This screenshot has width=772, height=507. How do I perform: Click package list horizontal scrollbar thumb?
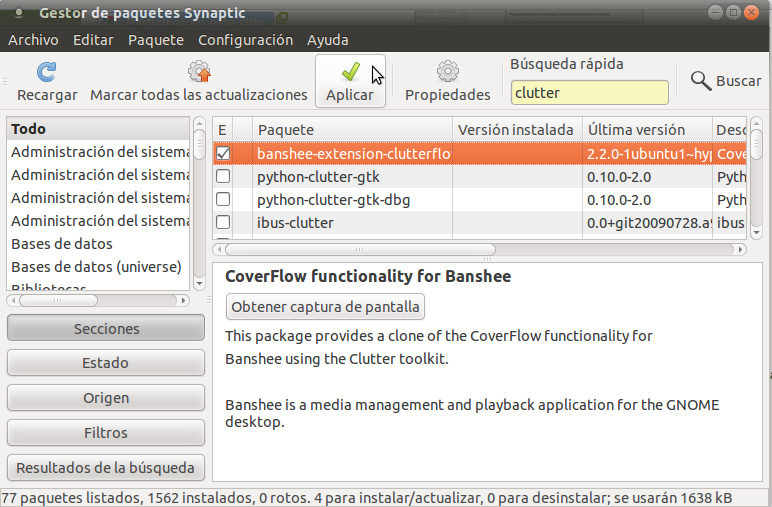pyautogui.click(x=360, y=250)
